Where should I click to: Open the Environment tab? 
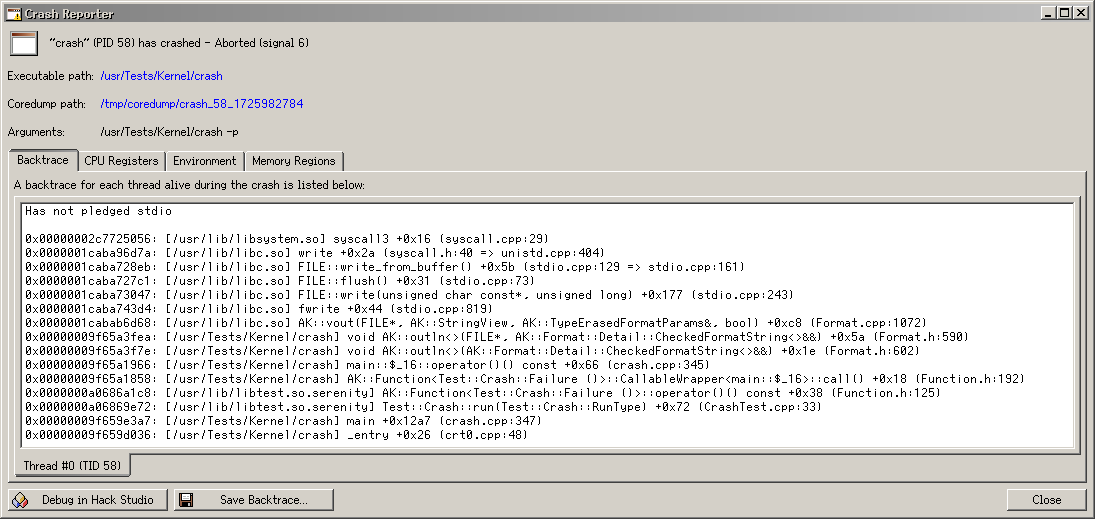pos(204,161)
